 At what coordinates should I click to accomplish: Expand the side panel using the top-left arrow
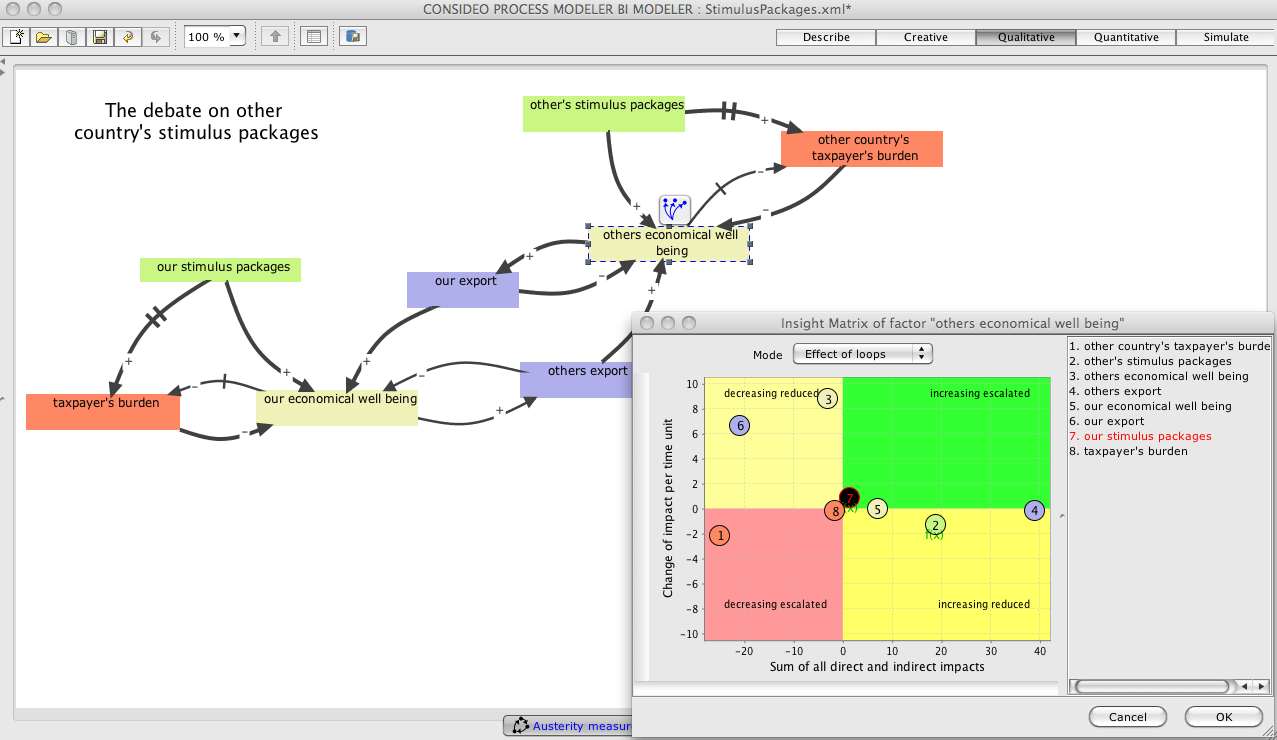coord(4,62)
